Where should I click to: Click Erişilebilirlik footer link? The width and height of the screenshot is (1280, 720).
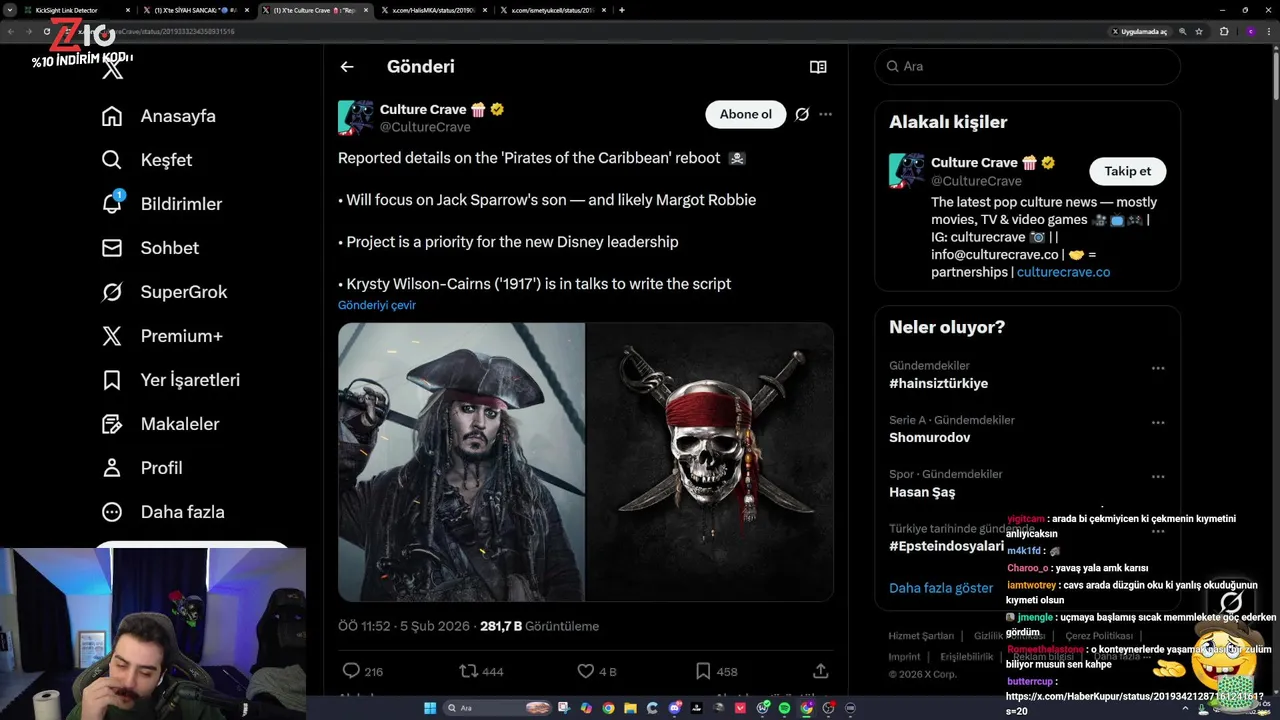(x=967, y=657)
